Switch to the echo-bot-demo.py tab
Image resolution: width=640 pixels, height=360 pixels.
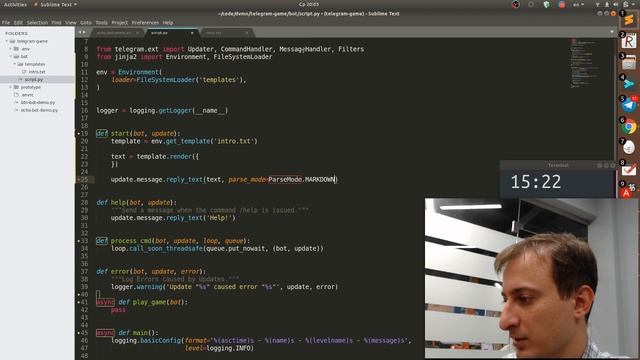coord(116,33)
